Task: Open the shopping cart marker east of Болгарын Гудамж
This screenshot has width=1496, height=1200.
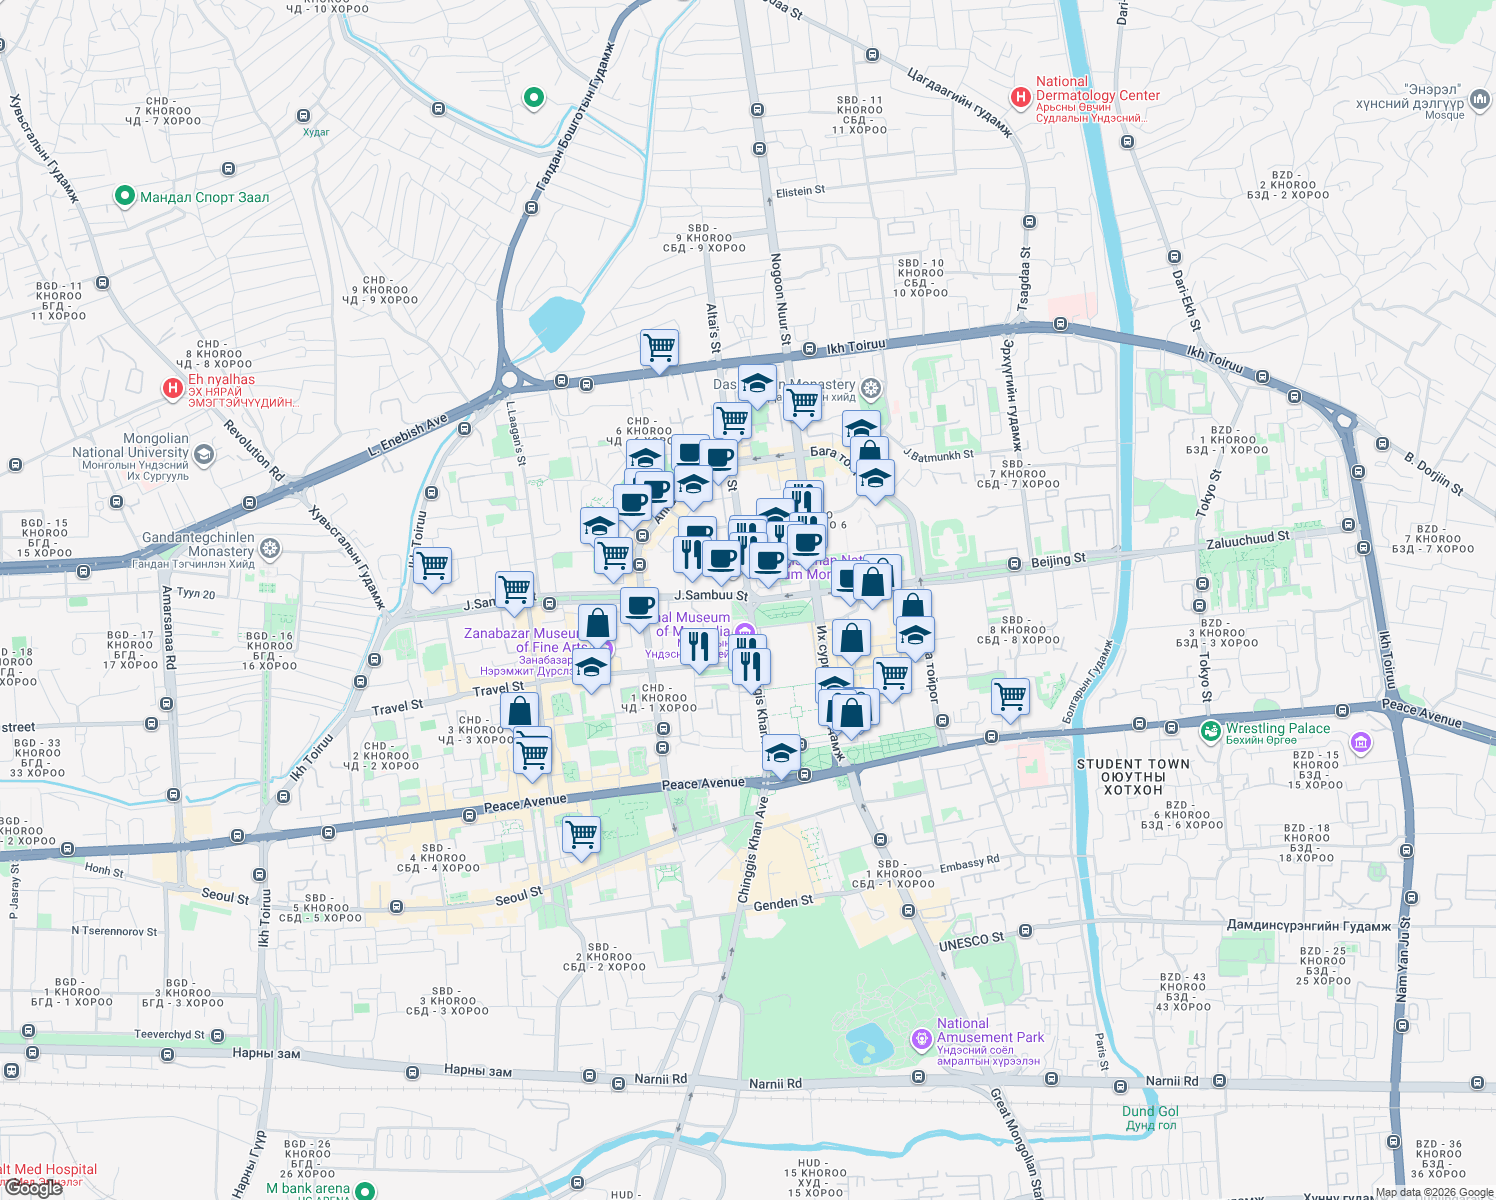Action: point(1010,694)
